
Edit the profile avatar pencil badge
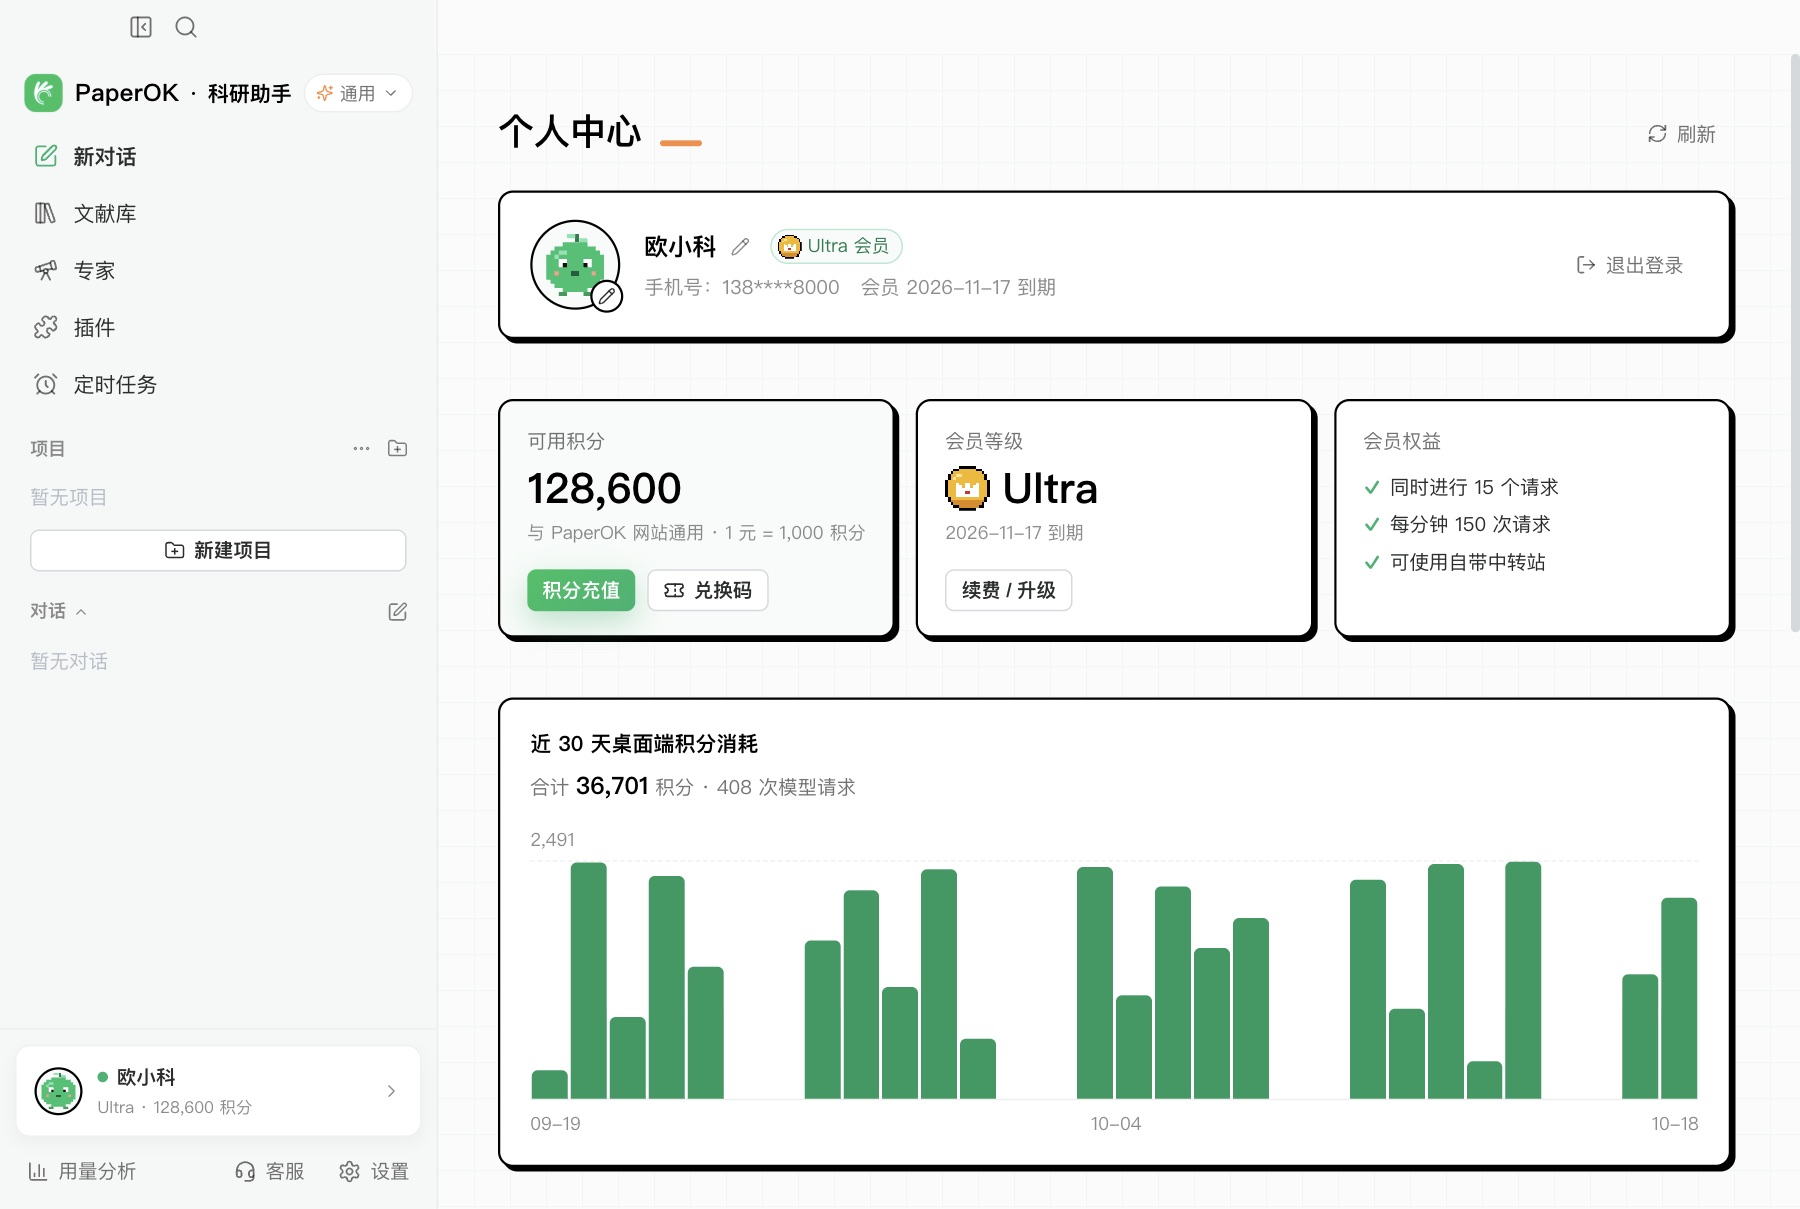607,296
